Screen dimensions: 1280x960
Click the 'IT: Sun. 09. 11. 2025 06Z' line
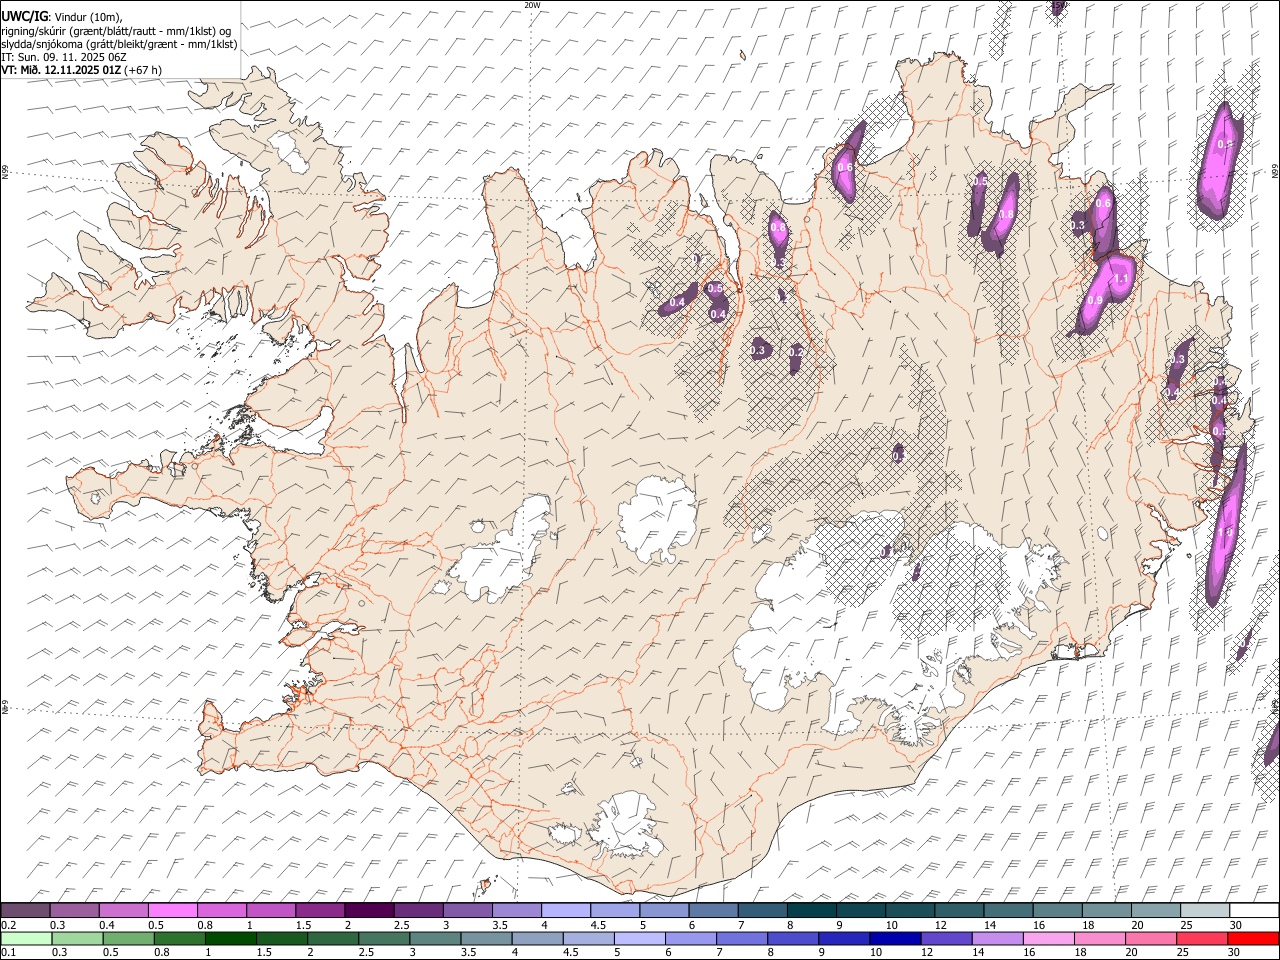point(63,57)
